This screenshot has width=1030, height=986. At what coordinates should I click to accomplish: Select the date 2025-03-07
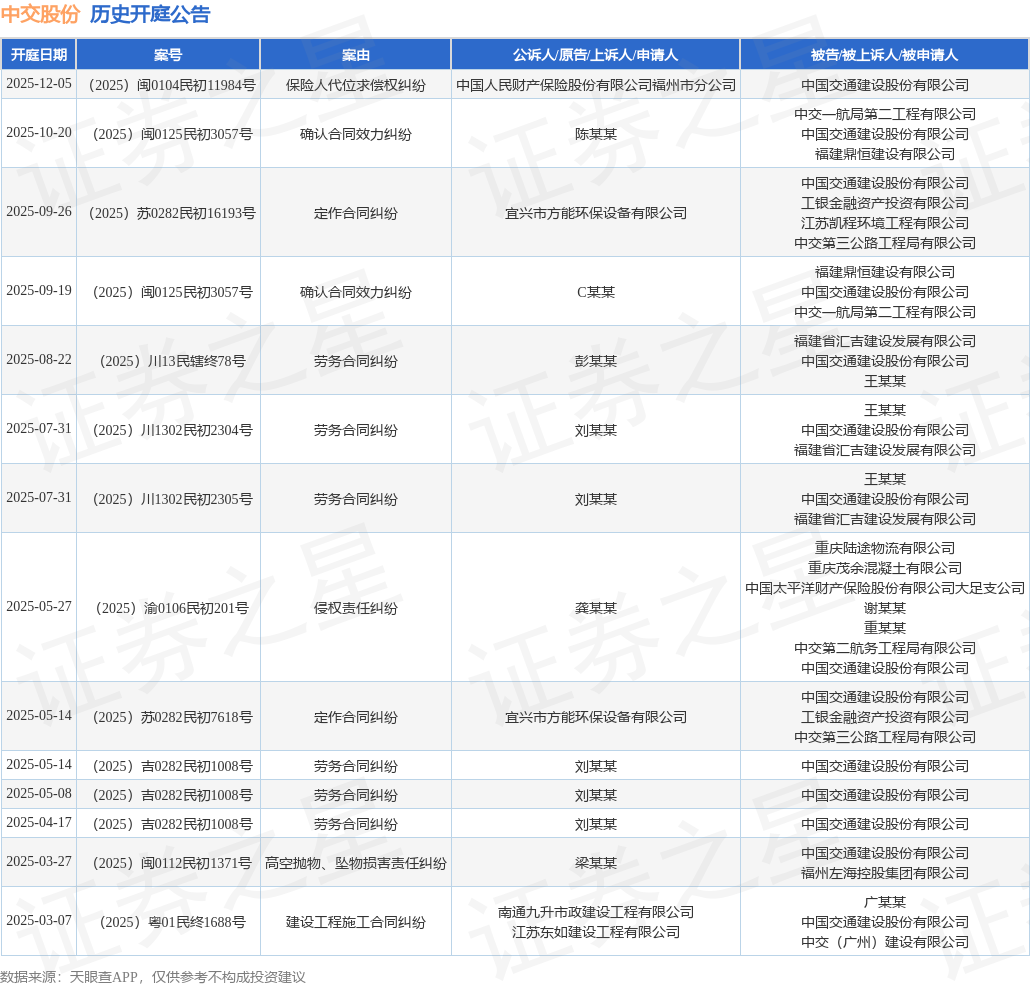[x=39, y=920]
